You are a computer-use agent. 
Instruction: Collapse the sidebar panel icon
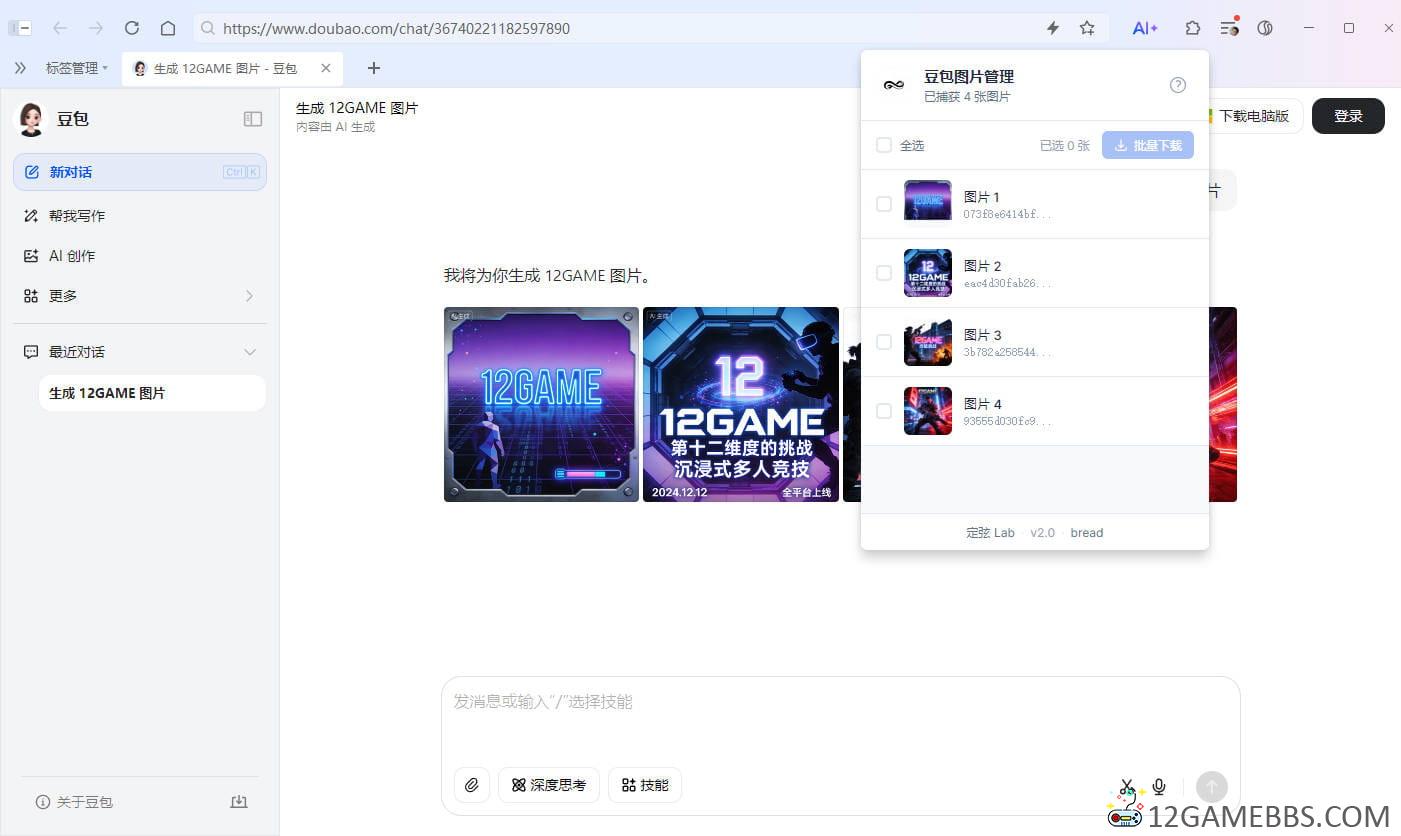tap(253, 119)
